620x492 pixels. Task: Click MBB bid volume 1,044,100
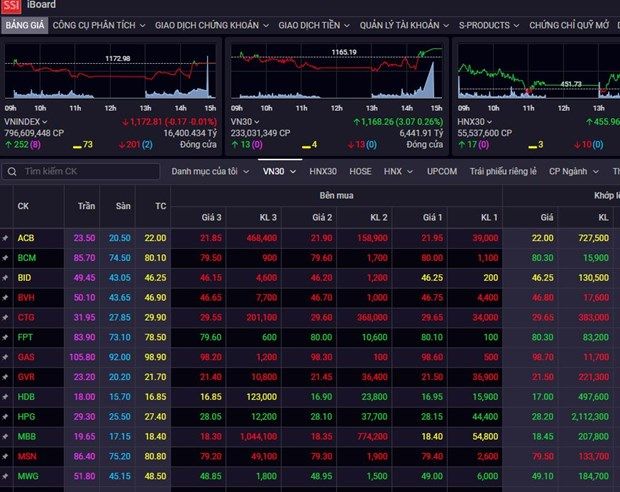click(259, 437)
